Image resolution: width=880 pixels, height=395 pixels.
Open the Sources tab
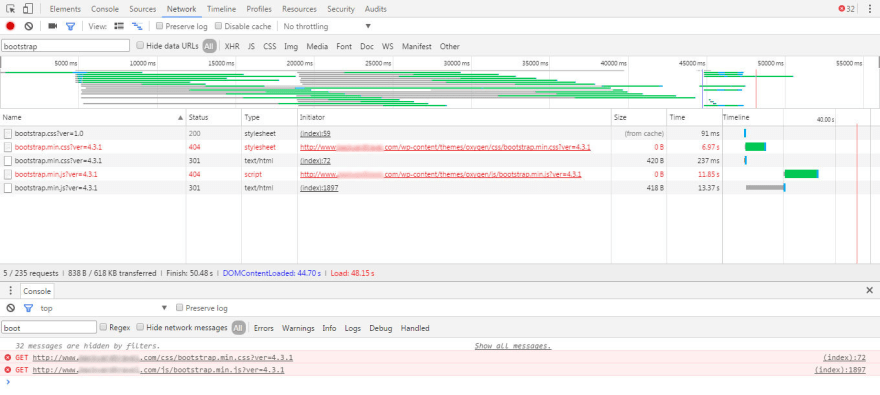tap(143, 9)
